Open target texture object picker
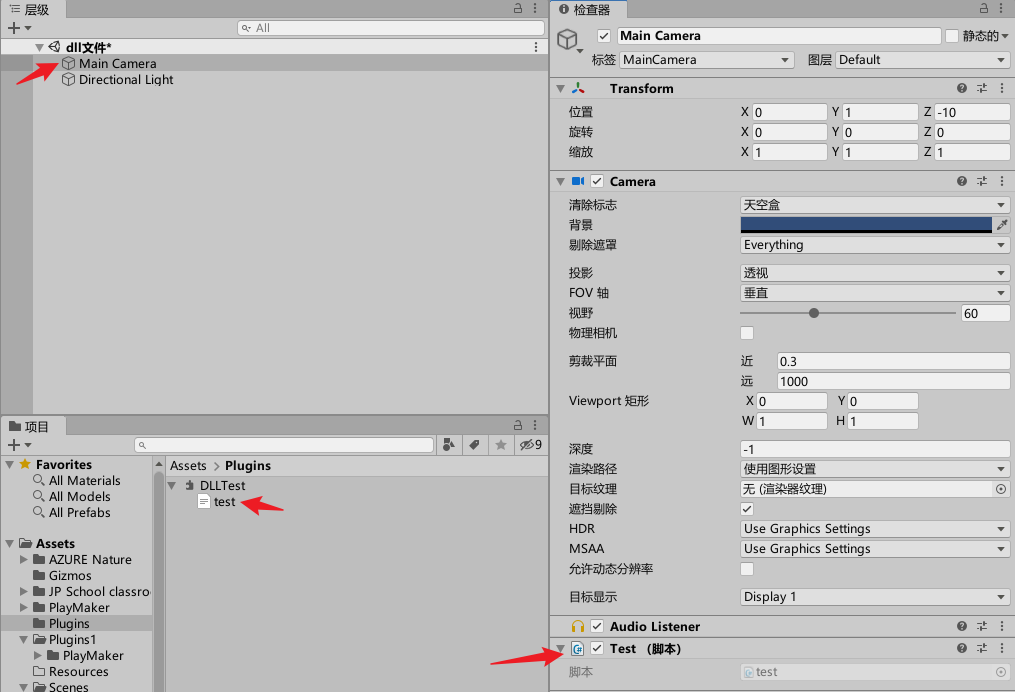 tap(1001, 489)
